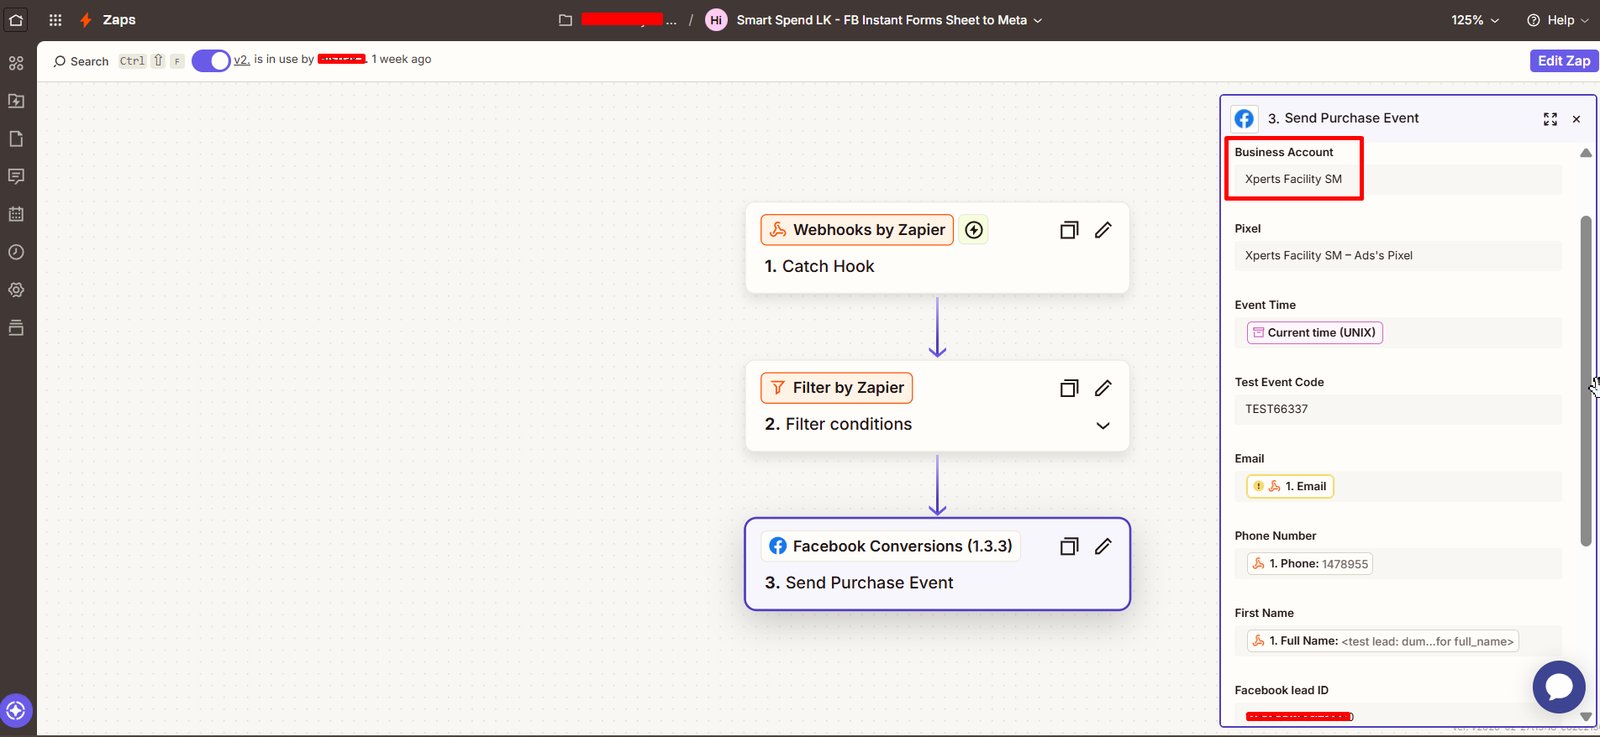1600x737 pixels.
Task: Open the Zap name dropdown arrow
Action: [x=1037, y=20]
